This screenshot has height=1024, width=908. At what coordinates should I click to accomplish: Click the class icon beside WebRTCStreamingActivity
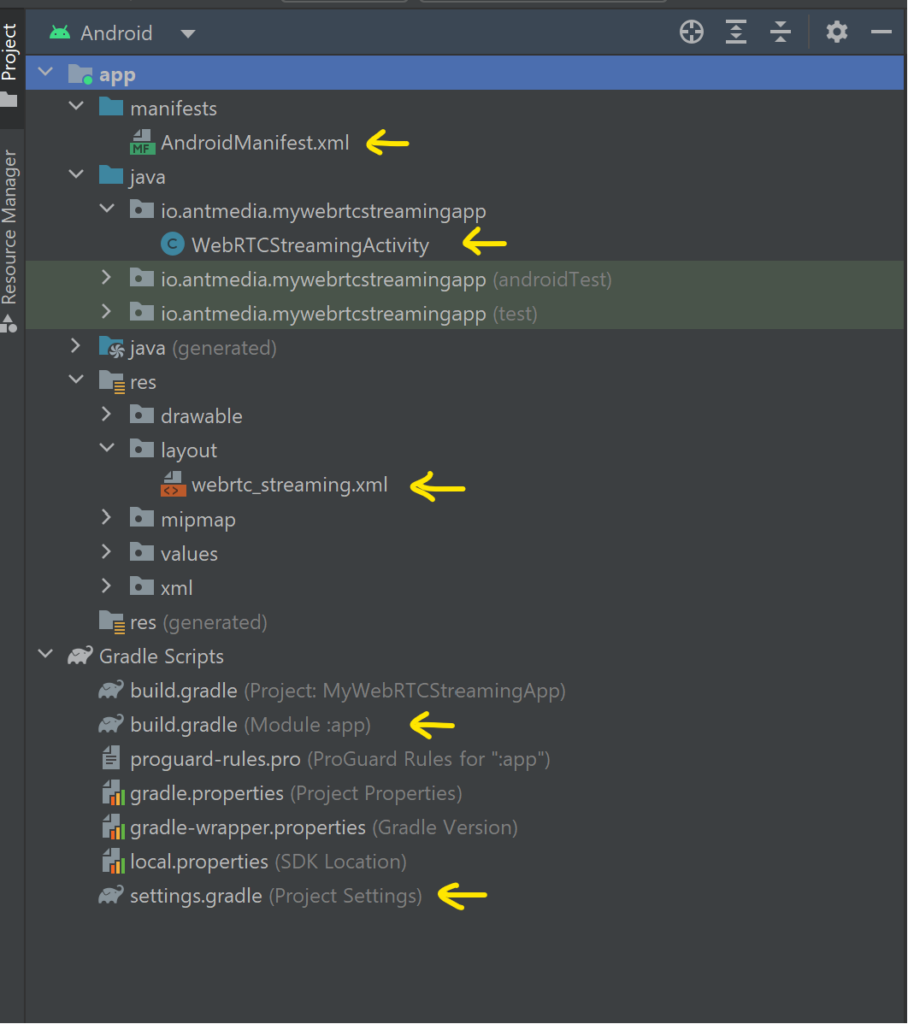[x=172, y=244]
